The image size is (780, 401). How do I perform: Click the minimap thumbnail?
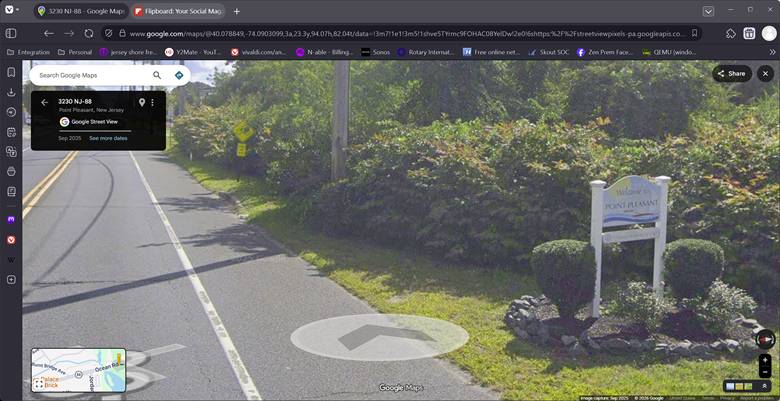pyautogui.click(x=78, y=369)
